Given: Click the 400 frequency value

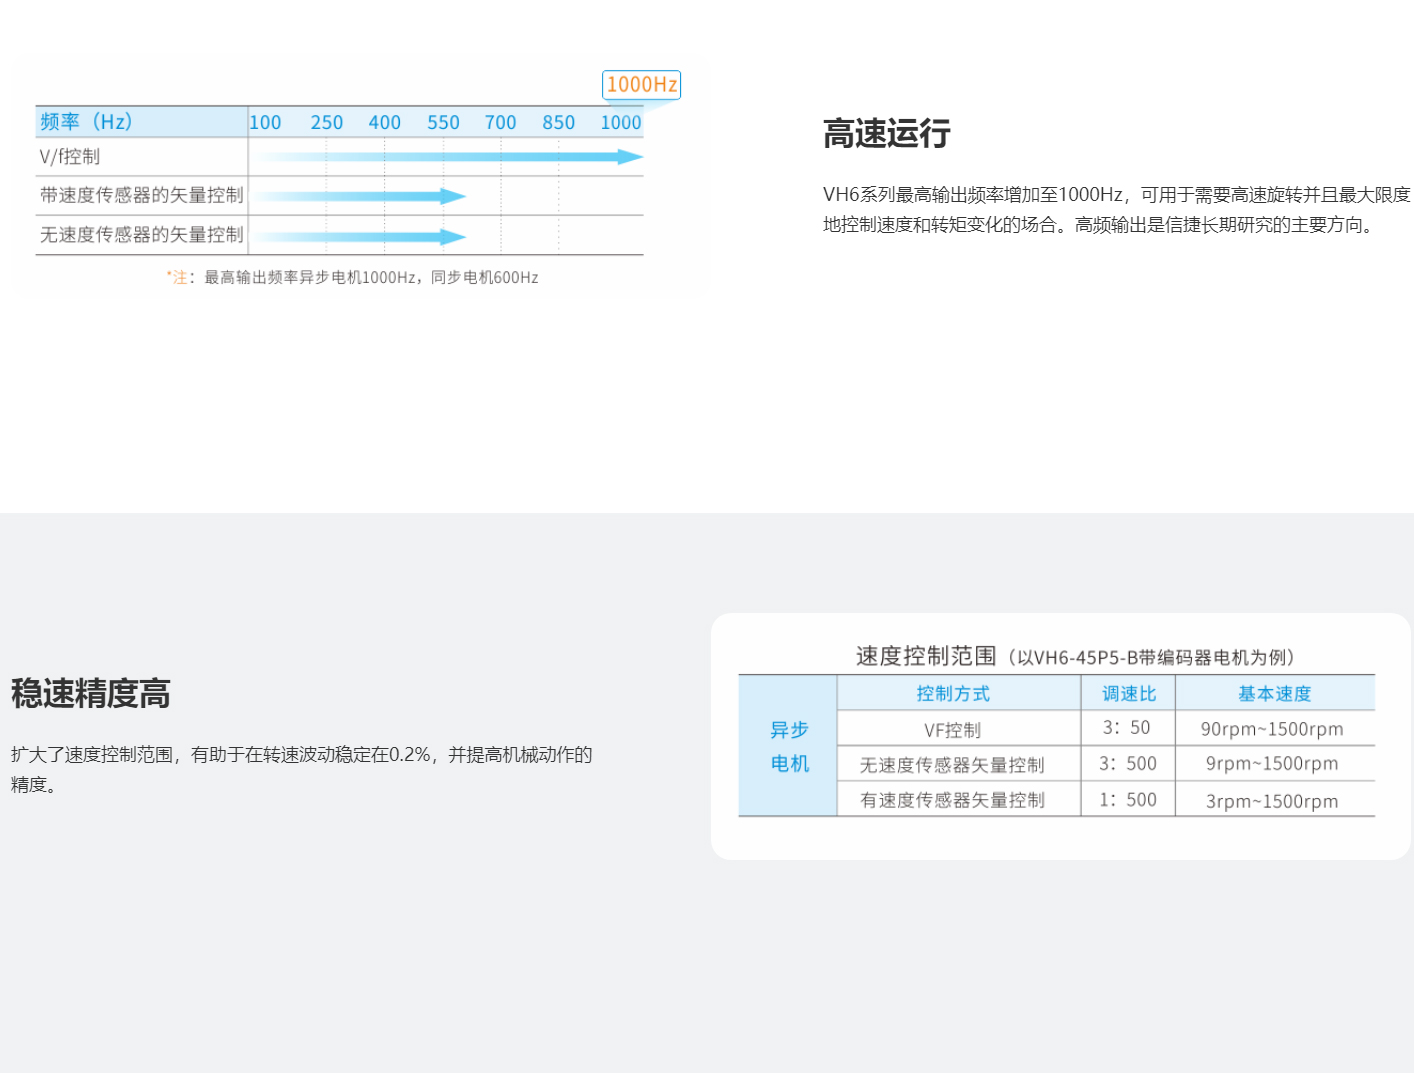Looking at the screenshot, I should [384, 122].
